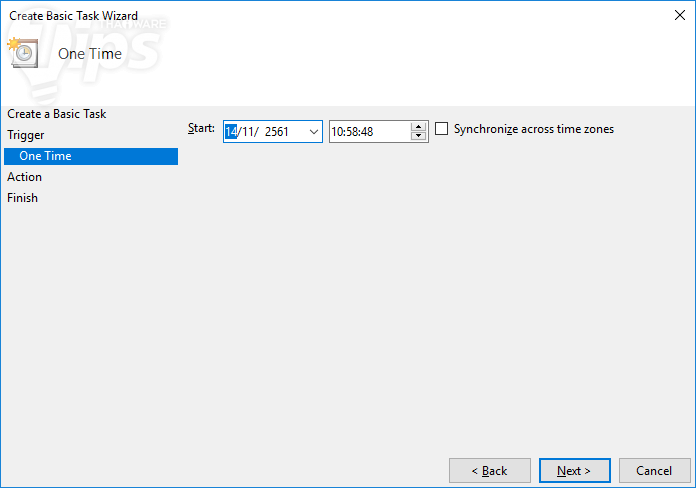Select 'Create a Basic Task' step in sidebar
Screen dimensions: 696x488
[56, 114]
